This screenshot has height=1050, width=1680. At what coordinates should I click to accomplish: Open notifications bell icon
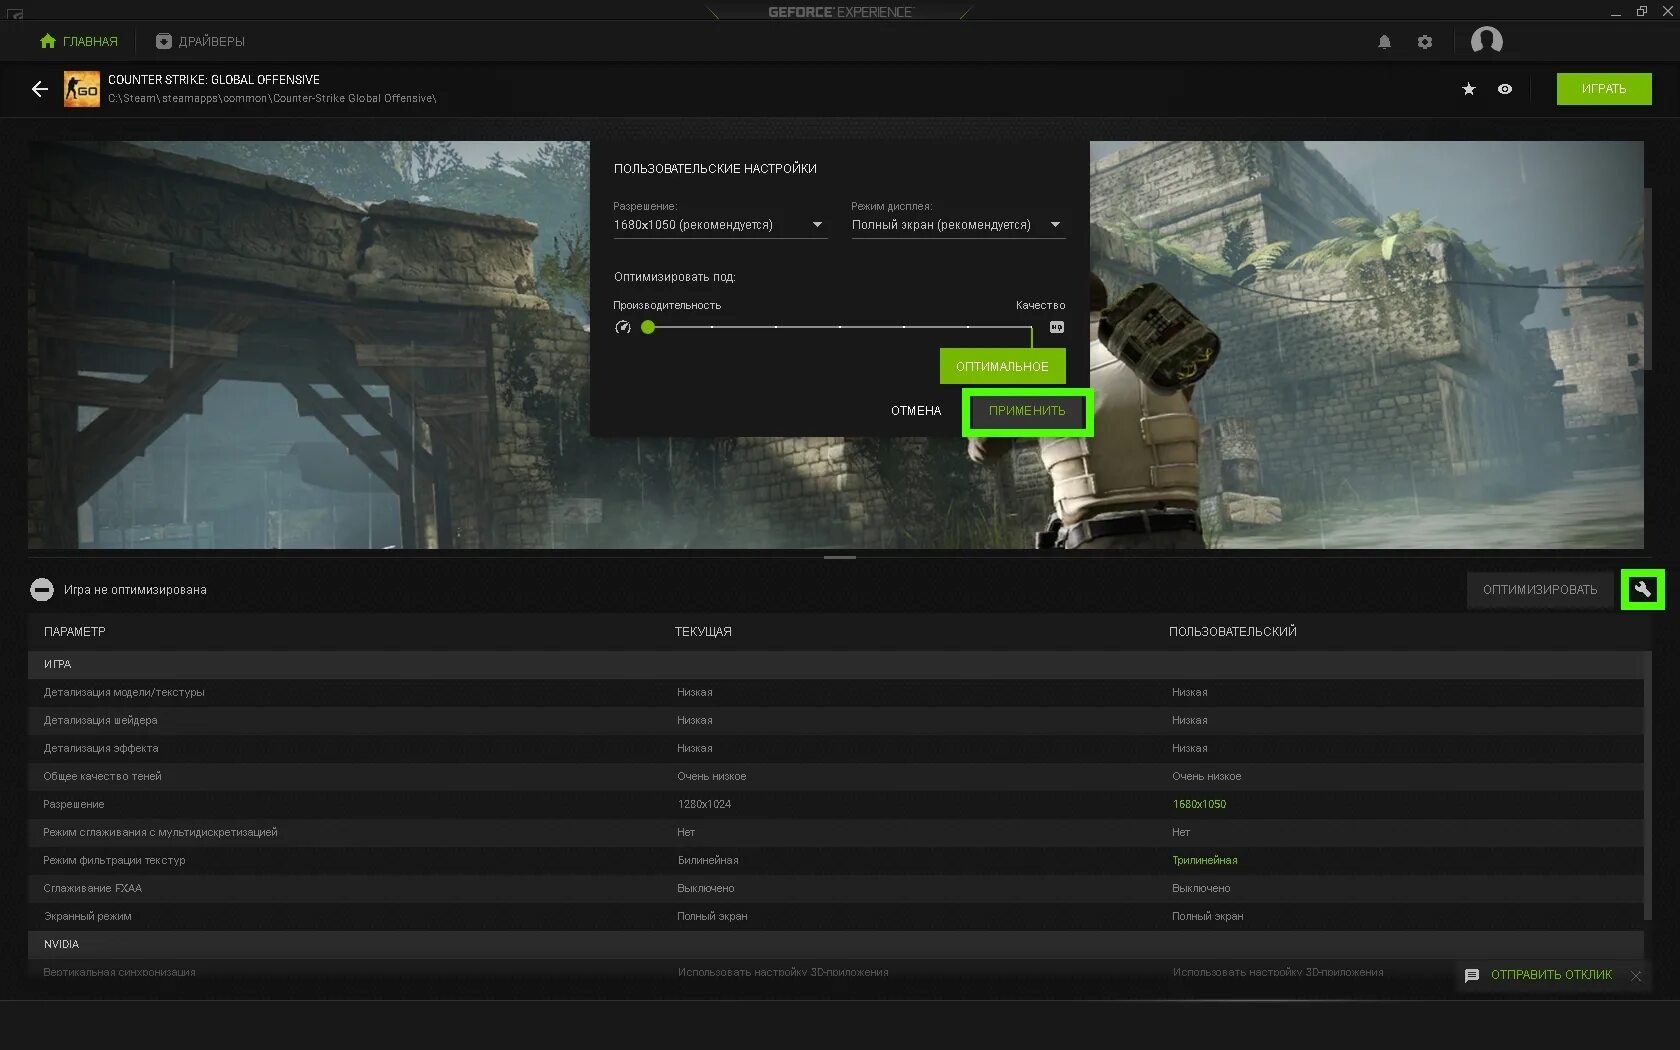pos(1384,42)
